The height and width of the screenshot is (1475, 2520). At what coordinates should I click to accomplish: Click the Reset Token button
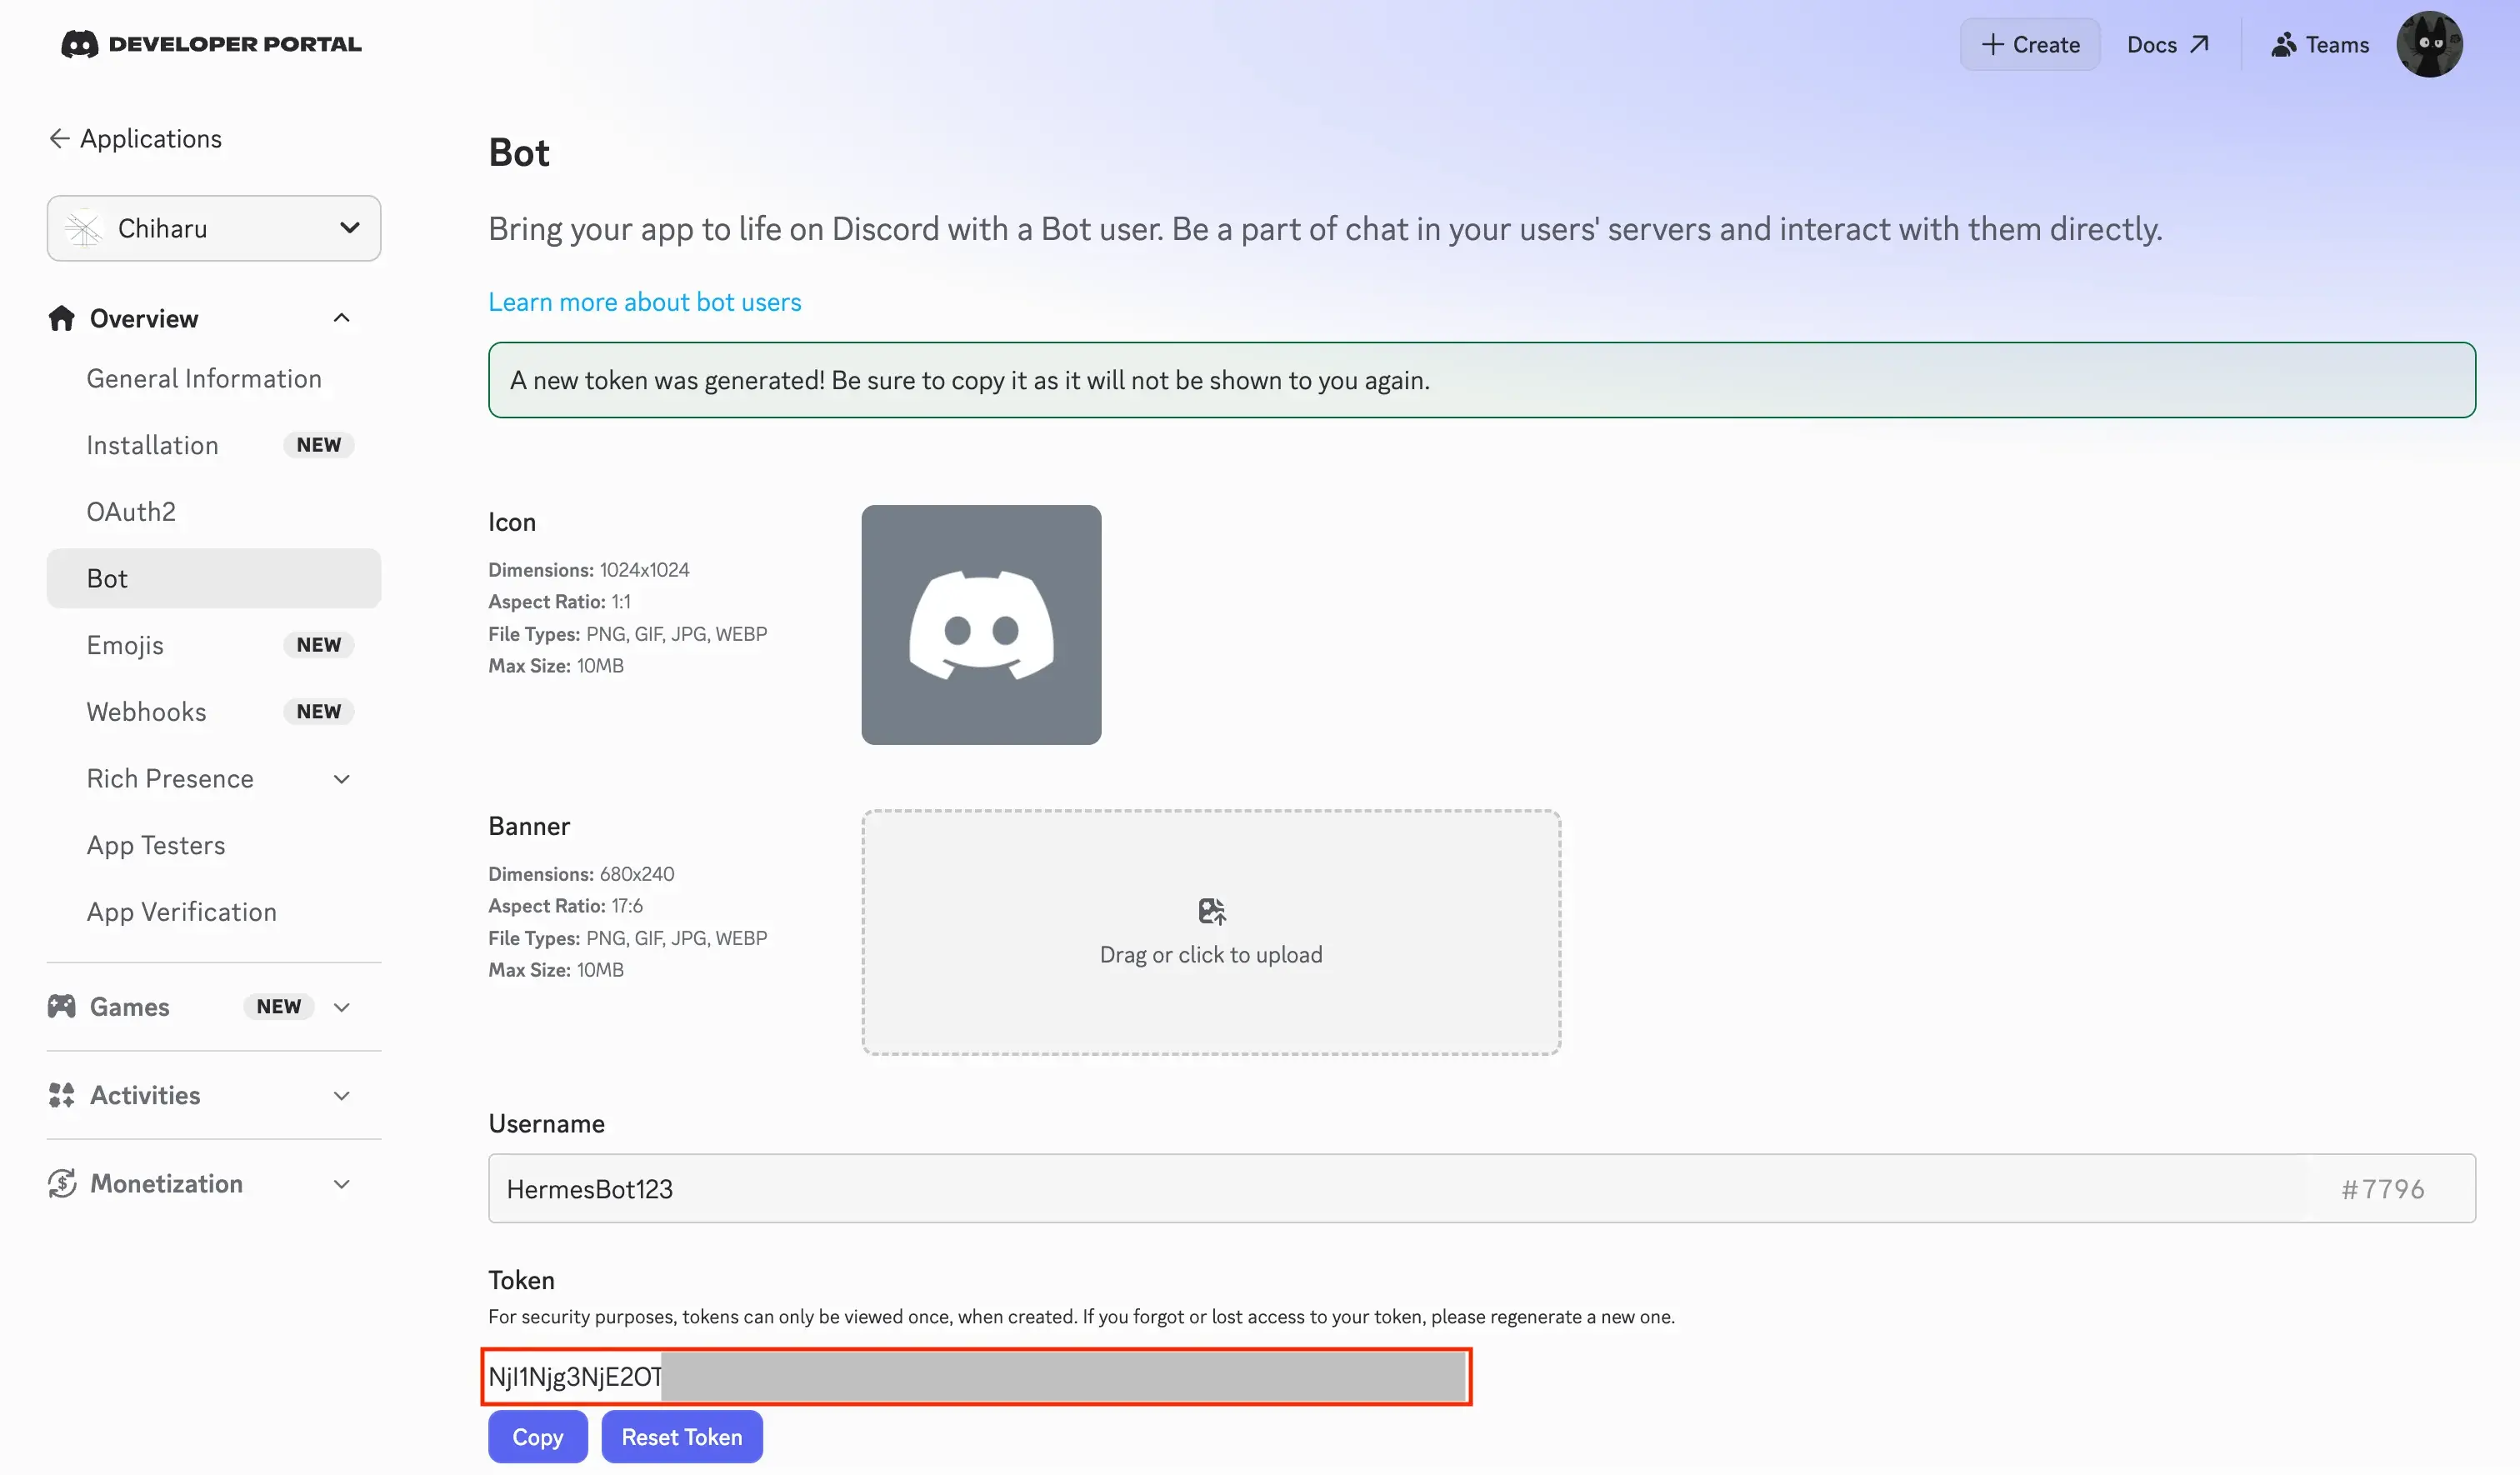point(682,1437)
